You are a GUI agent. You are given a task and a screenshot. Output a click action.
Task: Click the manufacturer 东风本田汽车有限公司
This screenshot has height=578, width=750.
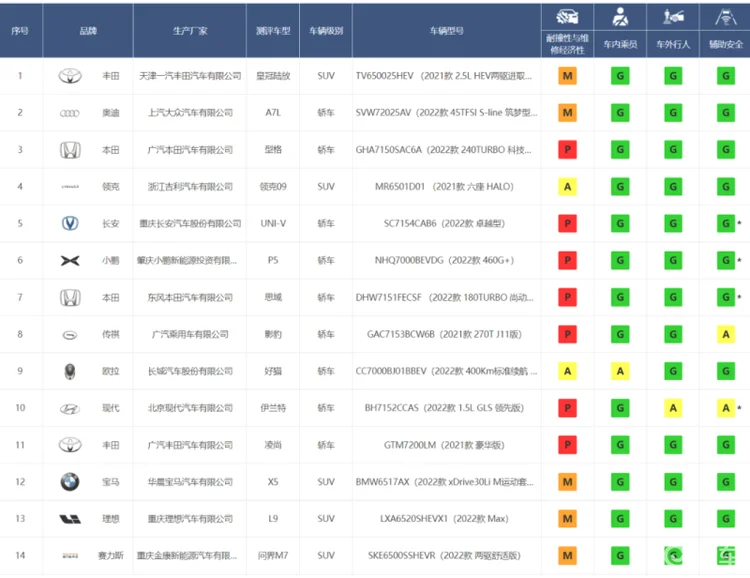(190, 298)
